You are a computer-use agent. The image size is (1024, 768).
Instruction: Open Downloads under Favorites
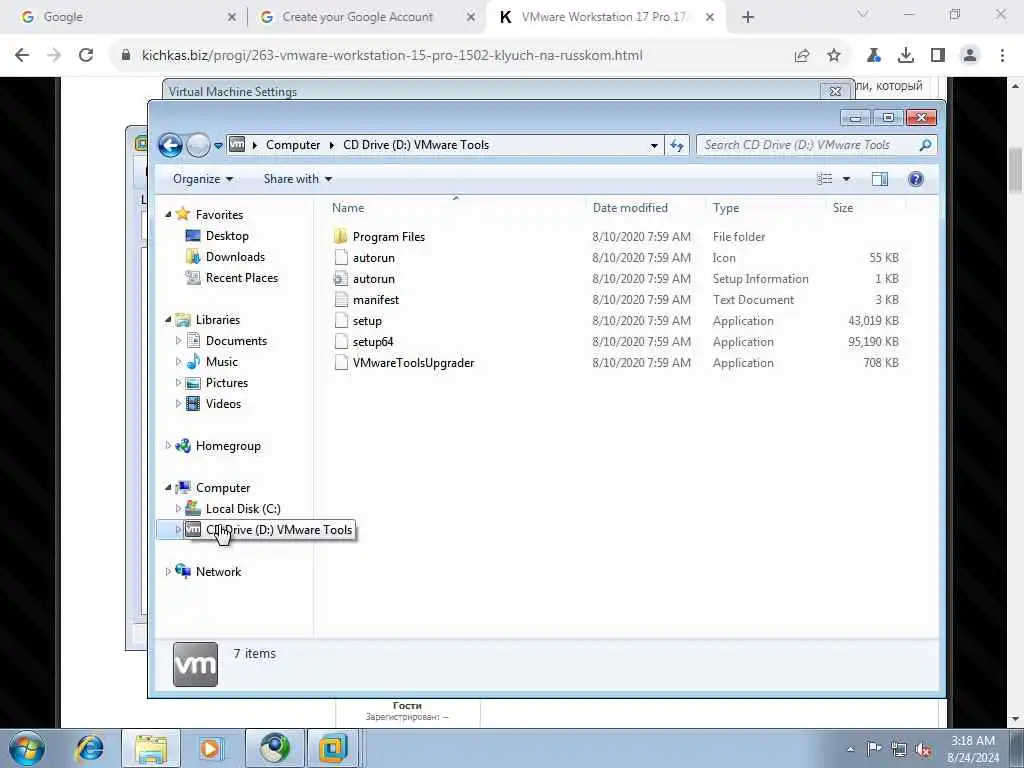(235, 257)
